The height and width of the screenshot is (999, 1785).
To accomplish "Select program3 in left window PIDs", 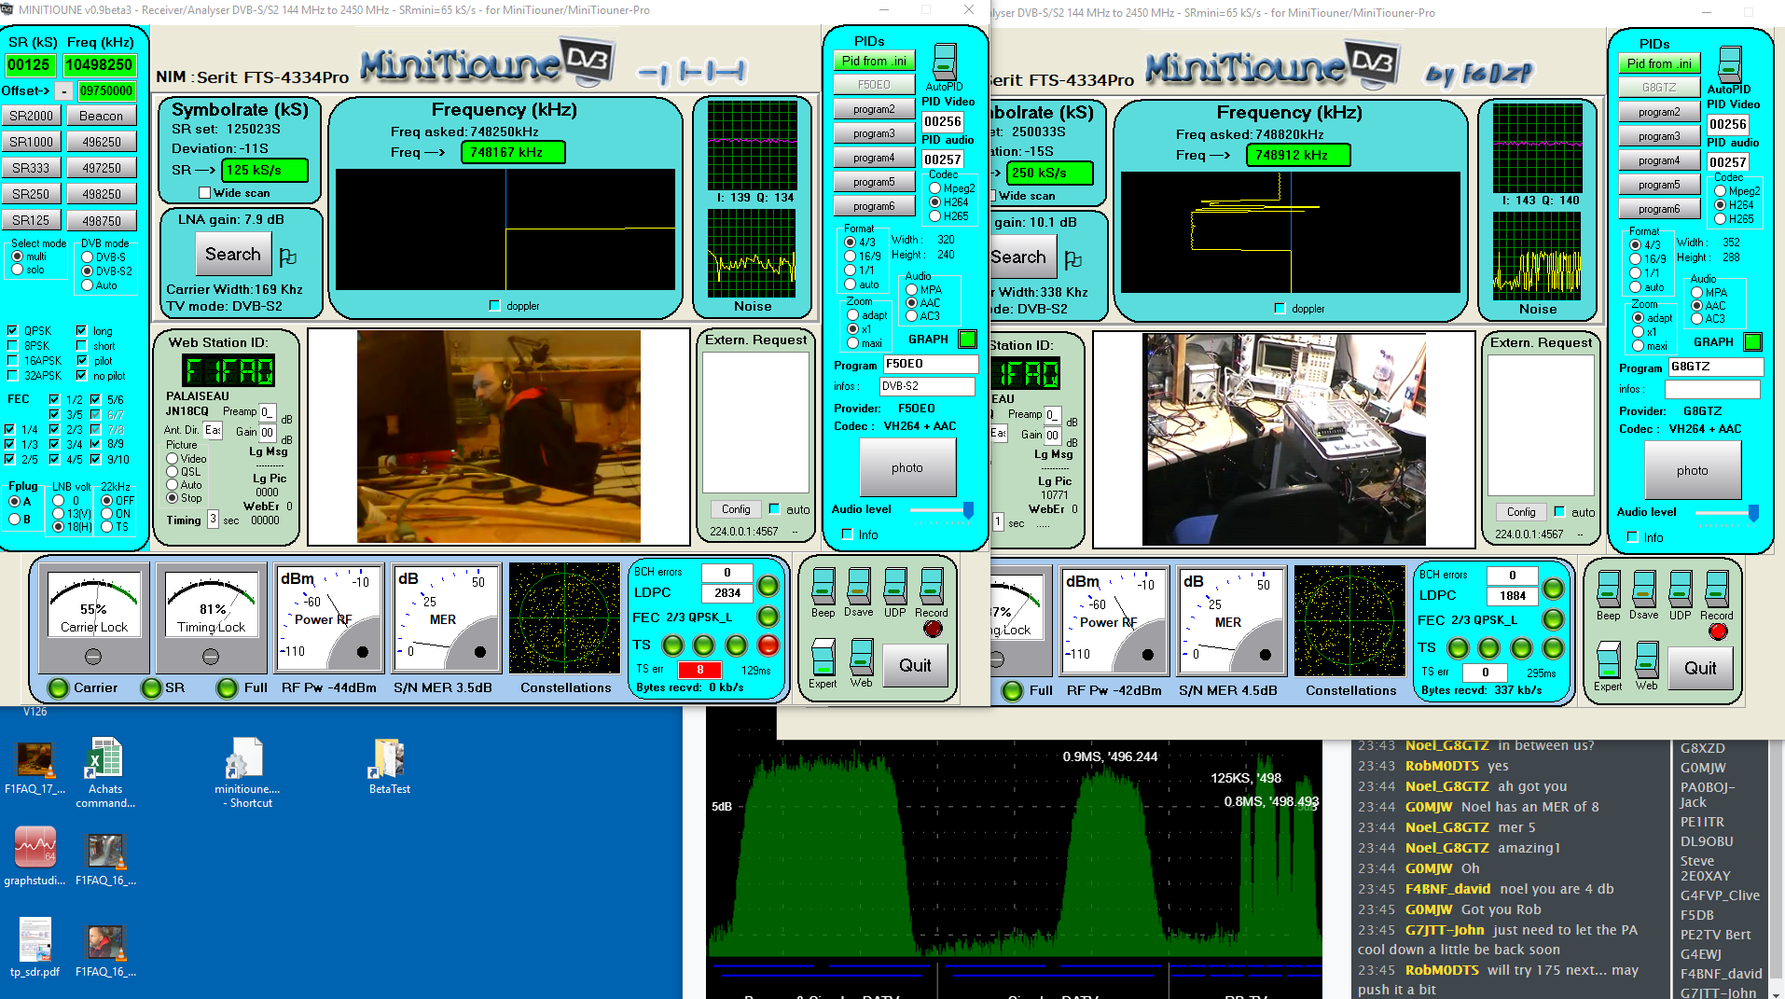I will point(874,133).
